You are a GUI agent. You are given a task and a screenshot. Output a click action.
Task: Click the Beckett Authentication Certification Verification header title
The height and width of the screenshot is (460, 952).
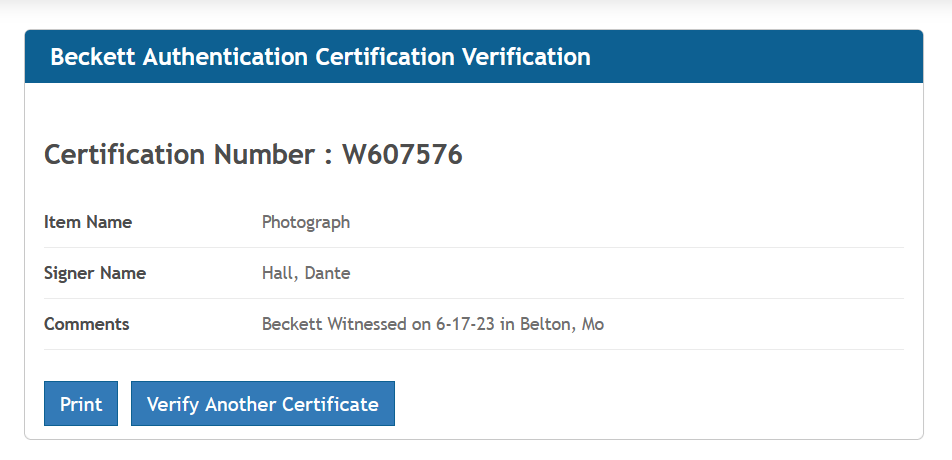(x=320, y=57)
